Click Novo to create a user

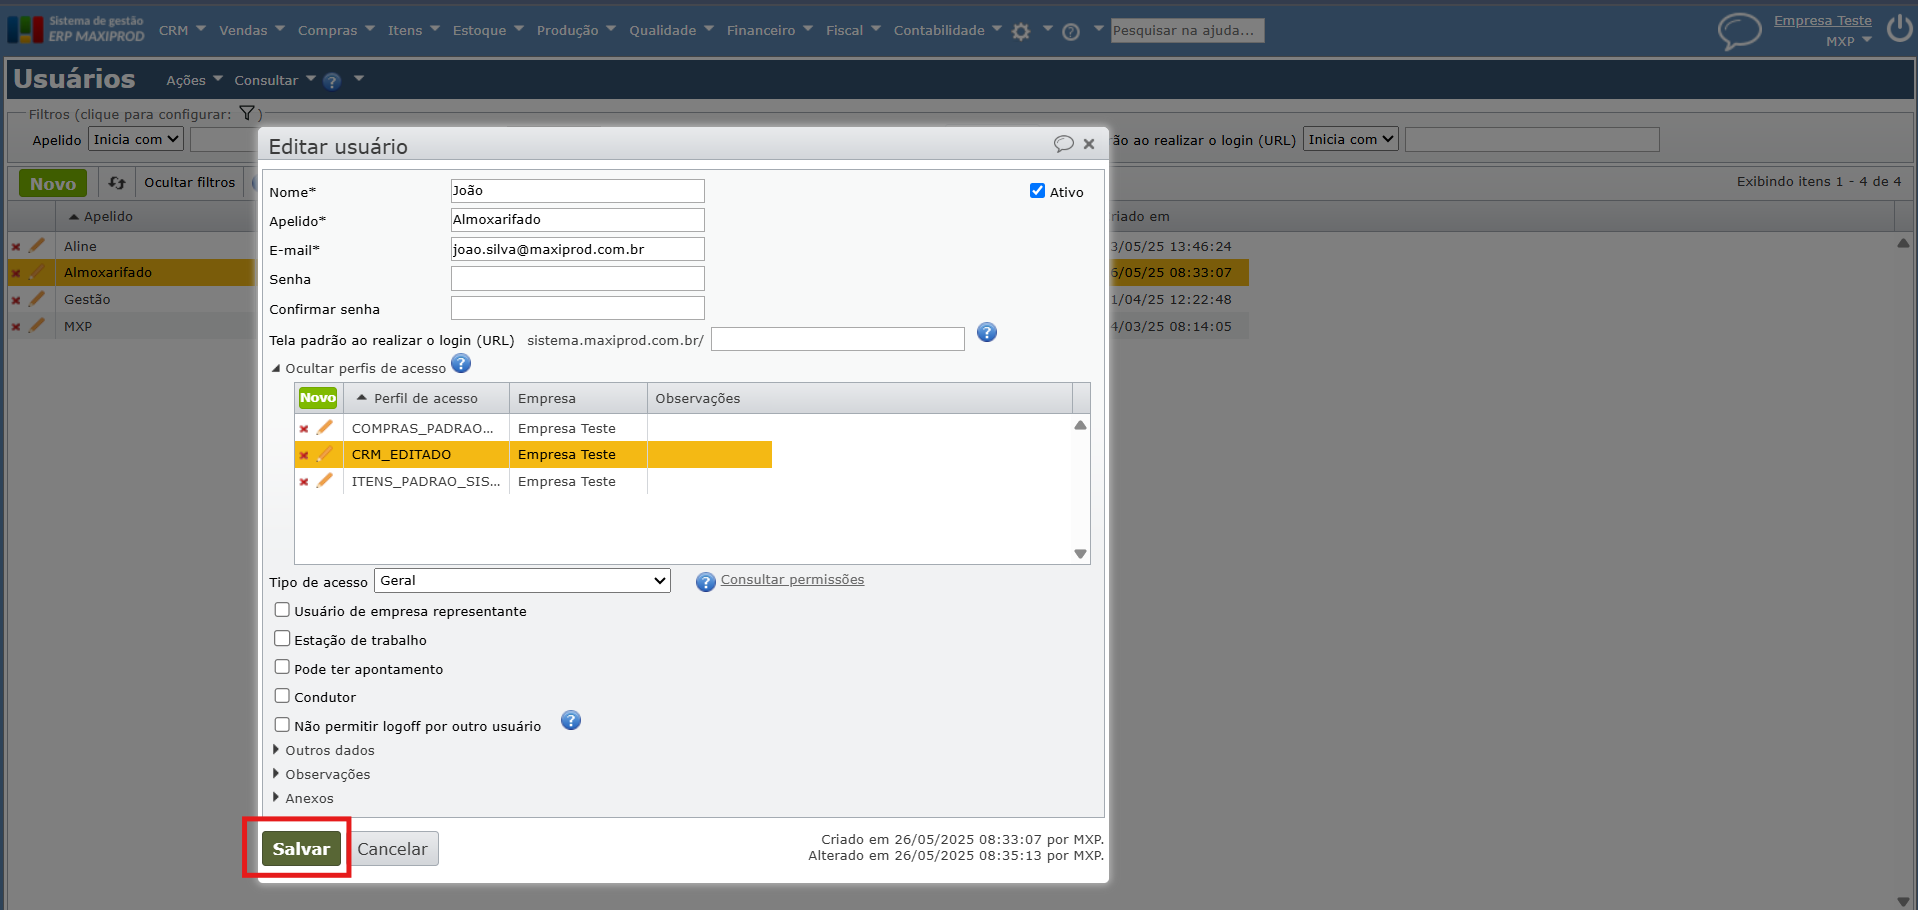[53, 184]
